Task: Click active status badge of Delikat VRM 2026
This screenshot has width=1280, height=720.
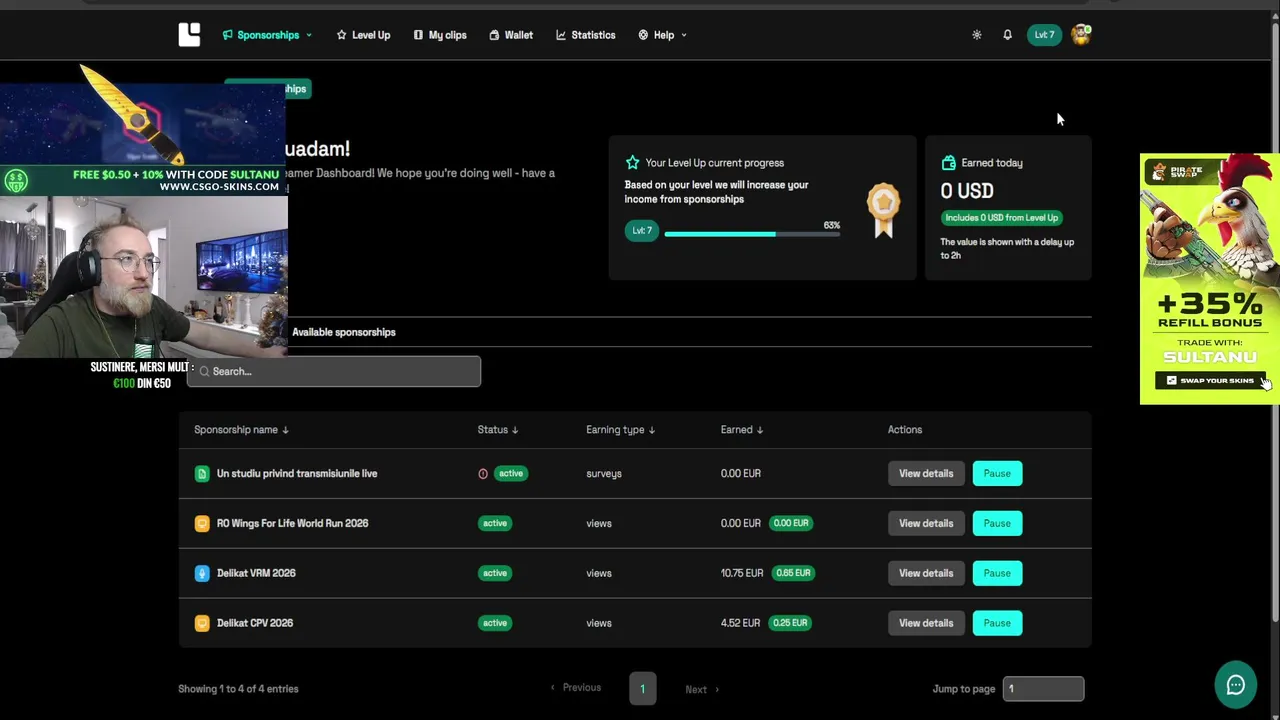Action: [x=495, y=573]
